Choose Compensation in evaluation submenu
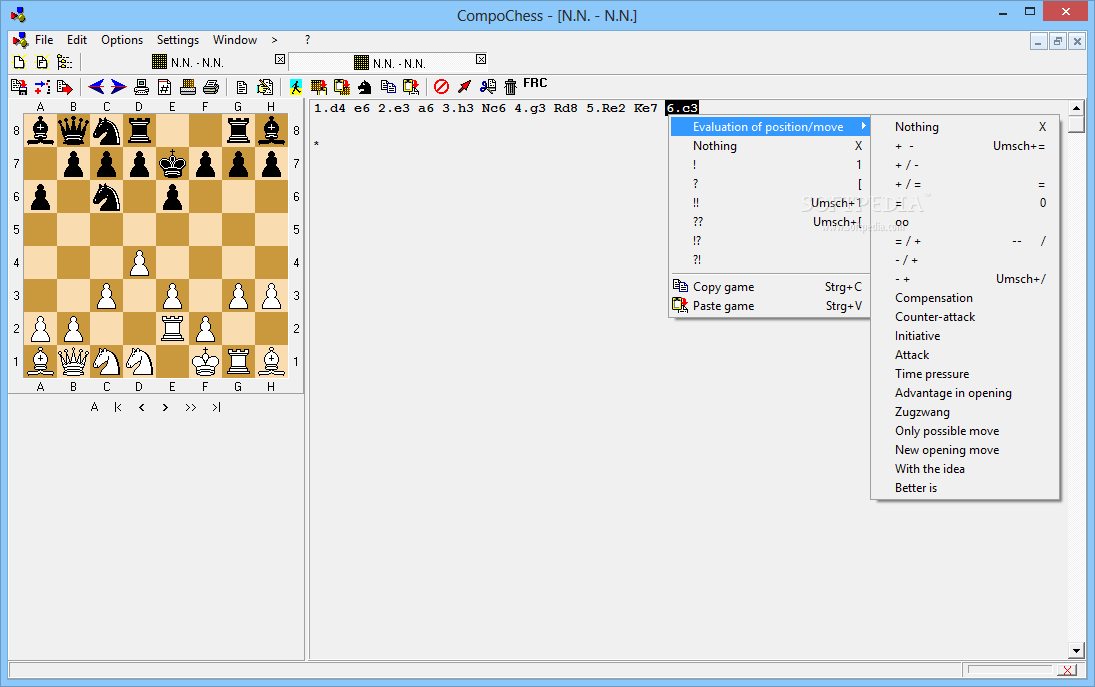1095x687 pixels. click(965, 297)
